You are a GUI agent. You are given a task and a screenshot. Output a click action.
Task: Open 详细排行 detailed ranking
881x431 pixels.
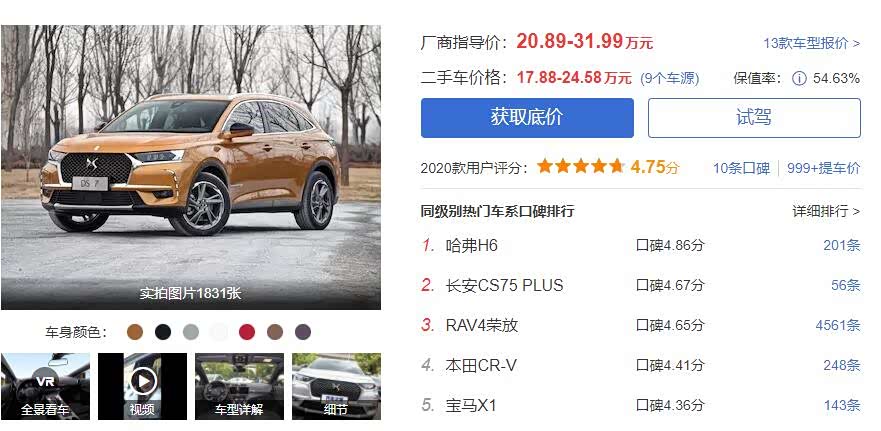(826, 211)
